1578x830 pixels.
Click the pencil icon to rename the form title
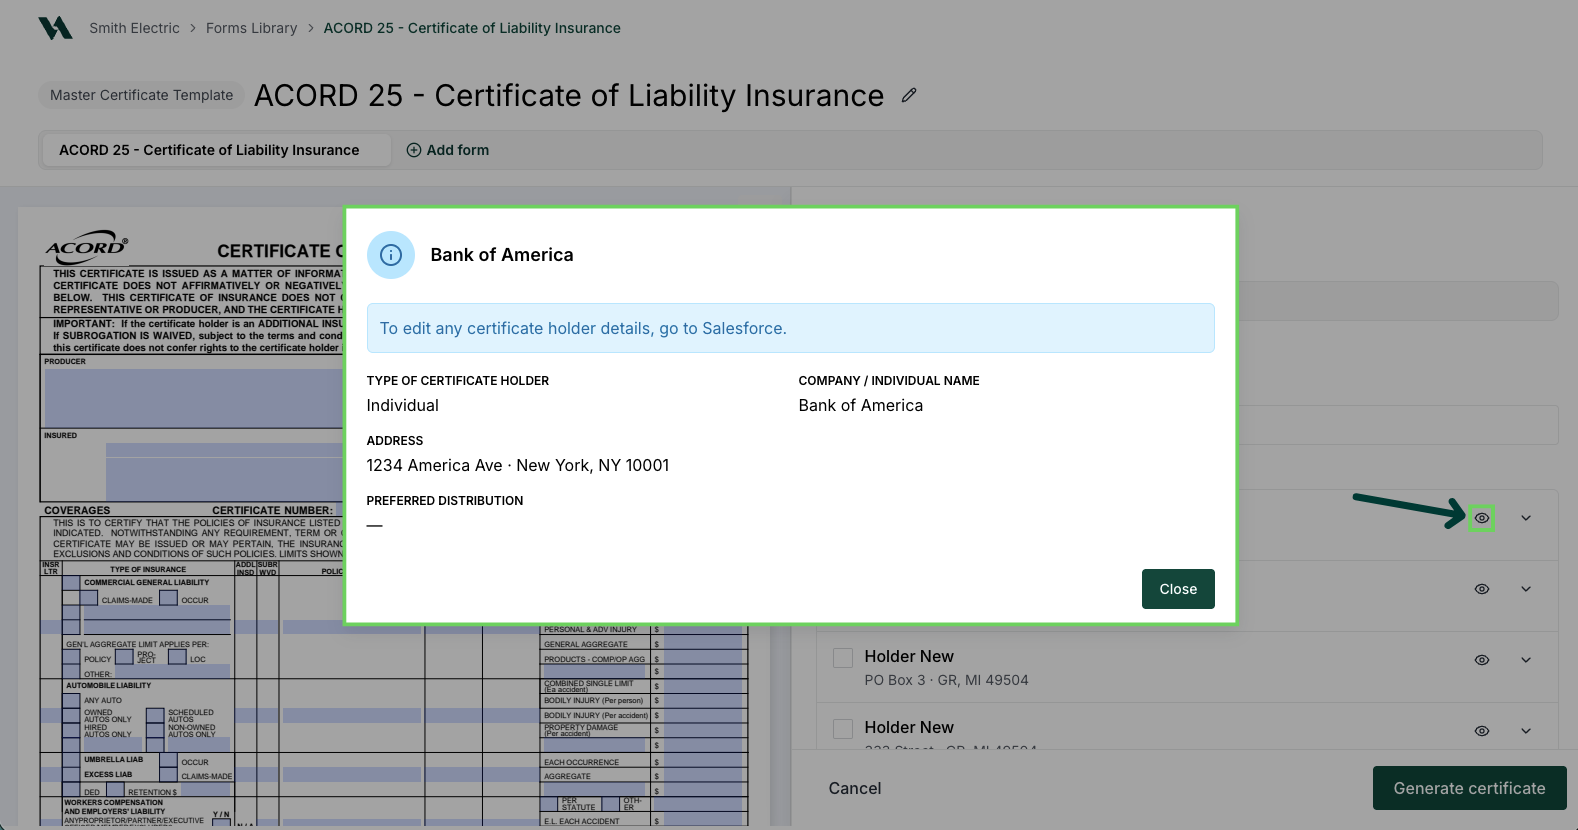(x=909, y=95)
